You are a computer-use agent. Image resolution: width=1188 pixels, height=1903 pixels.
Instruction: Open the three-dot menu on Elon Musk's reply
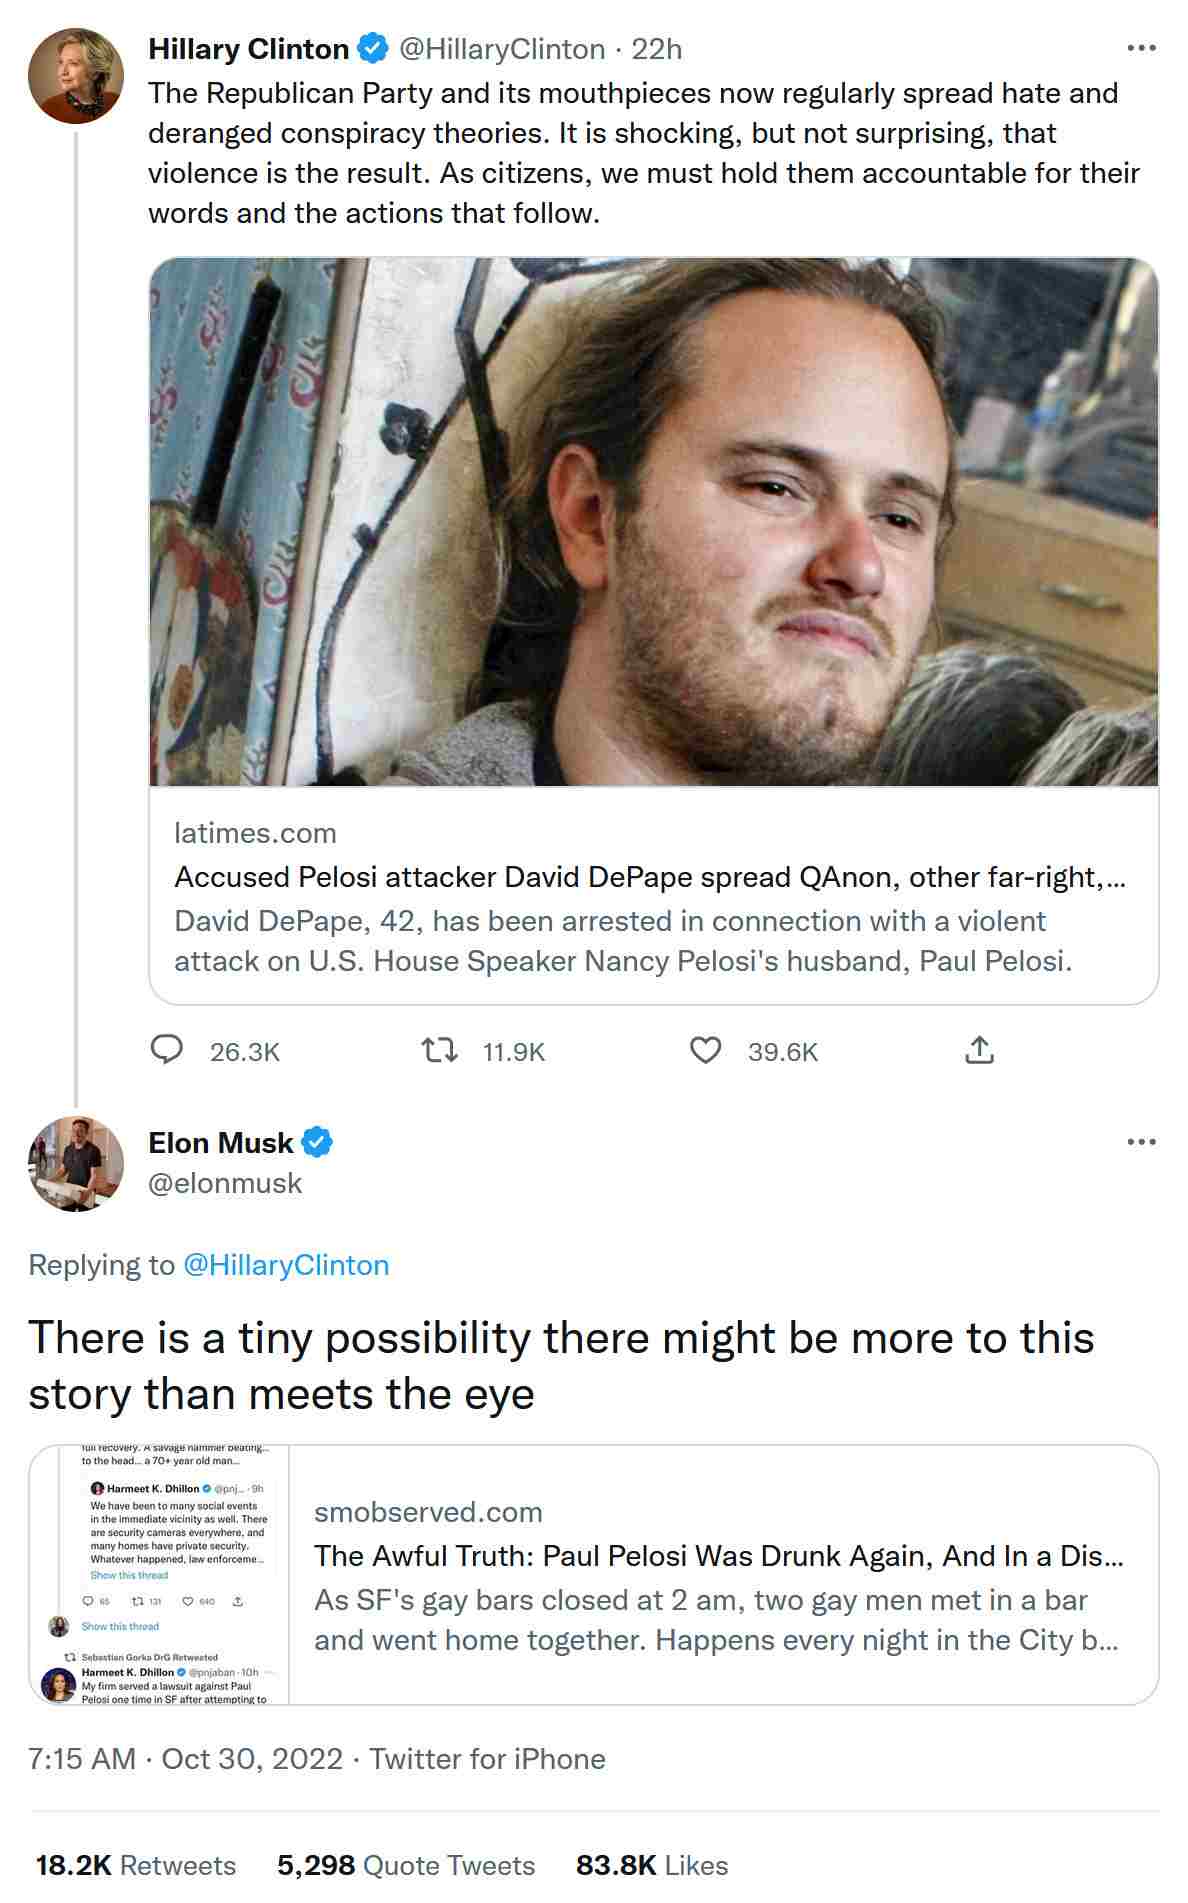coord(1141,1142)
